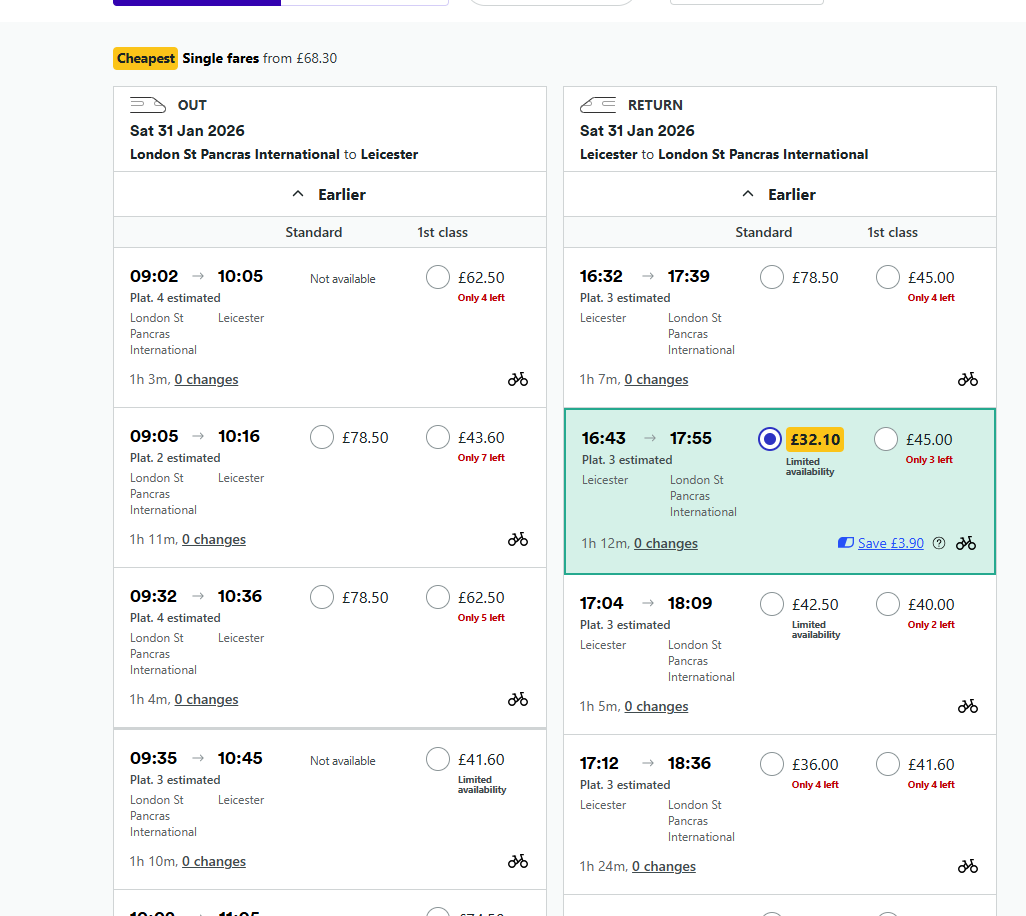Viewport: 1026px width, 916px height.
Task: Open 0 changes details for 09:02 train
Action: pyautogui.click(x=206, y=379)
